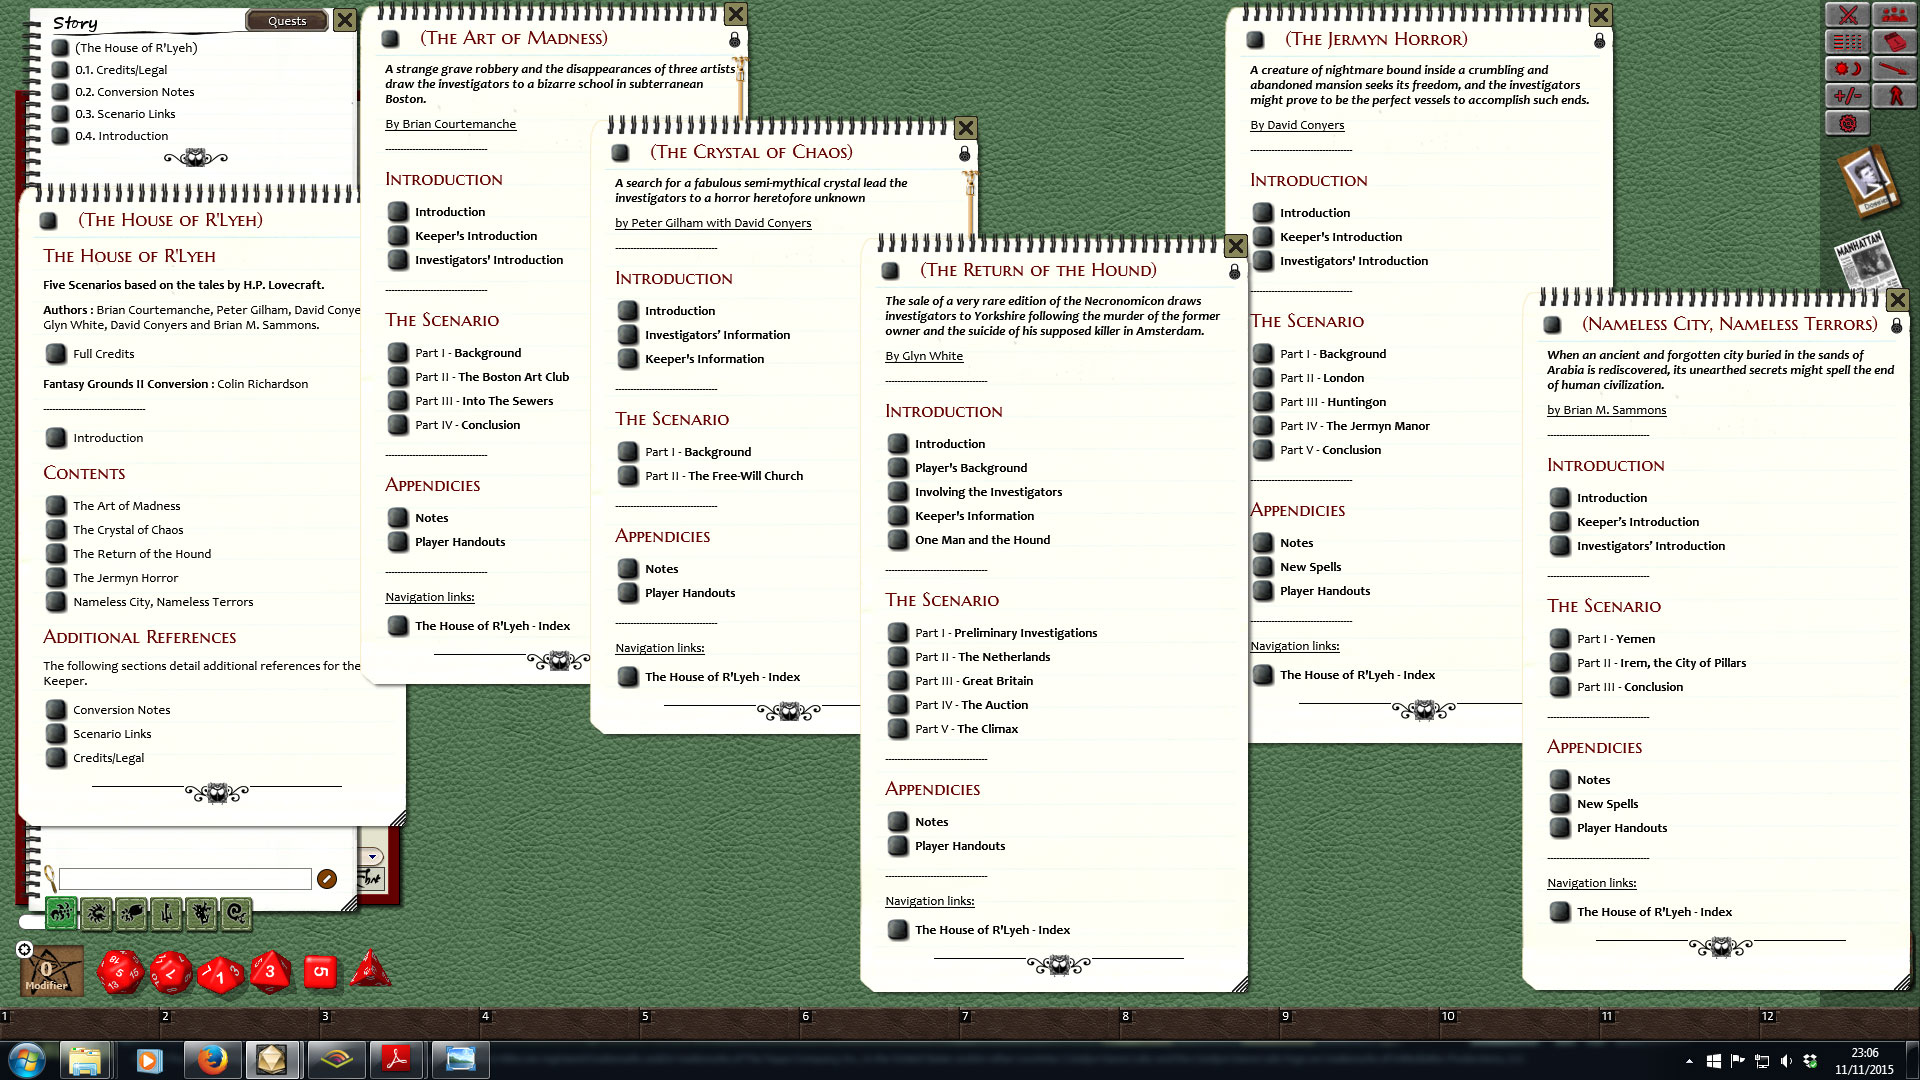The height and width of the screenshot is (1080, 1920).
Task: Click inside the chat text input field
Action: coord(185,878)
